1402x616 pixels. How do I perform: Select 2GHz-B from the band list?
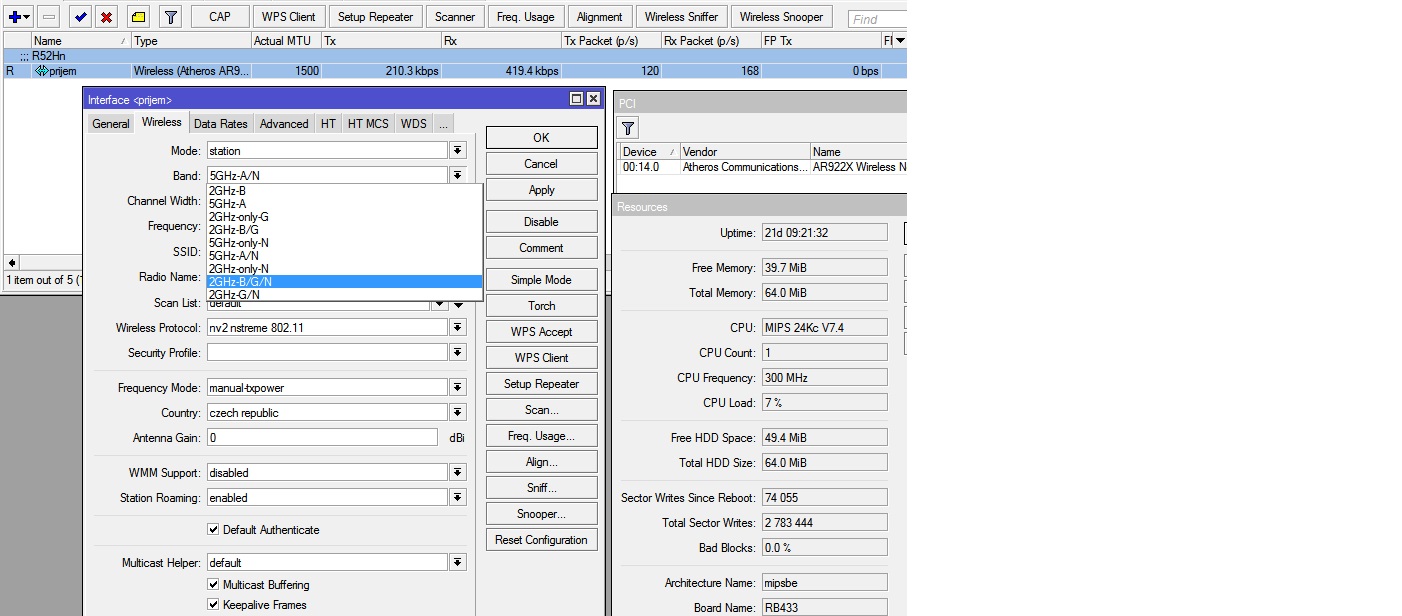click(x=344, y=190)
